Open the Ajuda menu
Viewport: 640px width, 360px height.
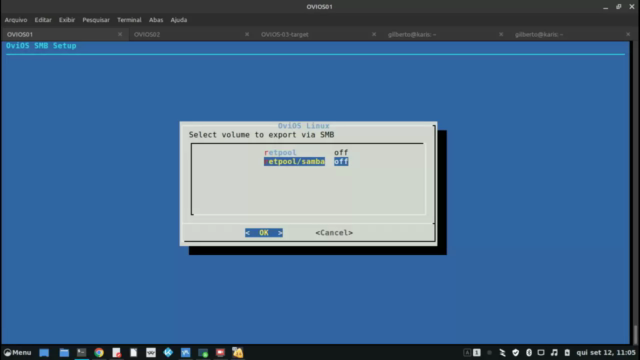click(179, 20)
